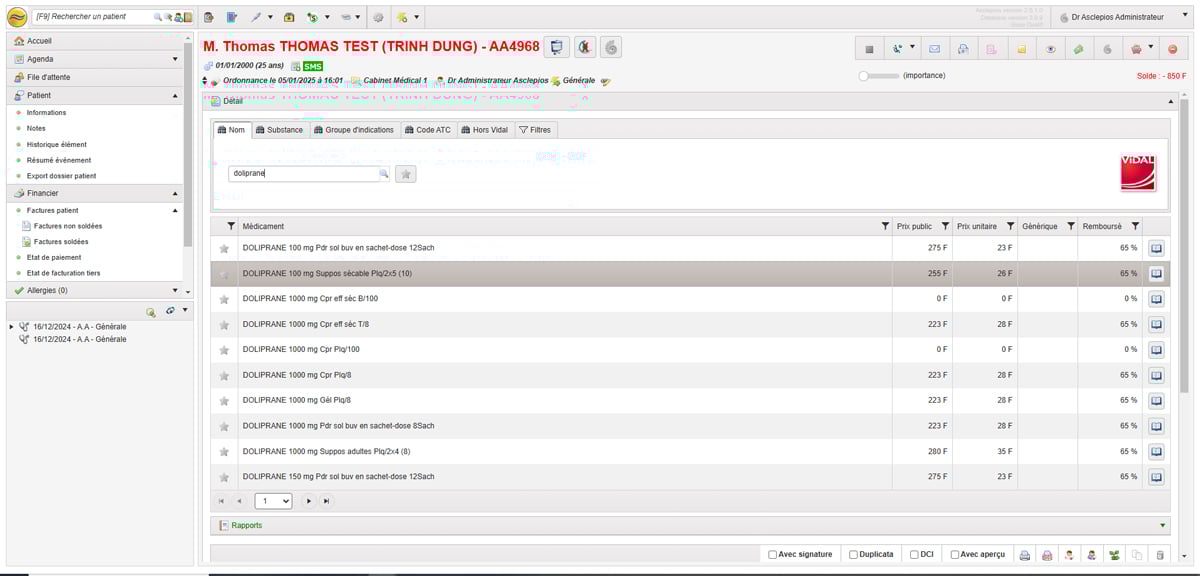Viewport: 1200px width, 576px height.
Task: Expand the Agenda sidebar menu
Action: [175, 59]
